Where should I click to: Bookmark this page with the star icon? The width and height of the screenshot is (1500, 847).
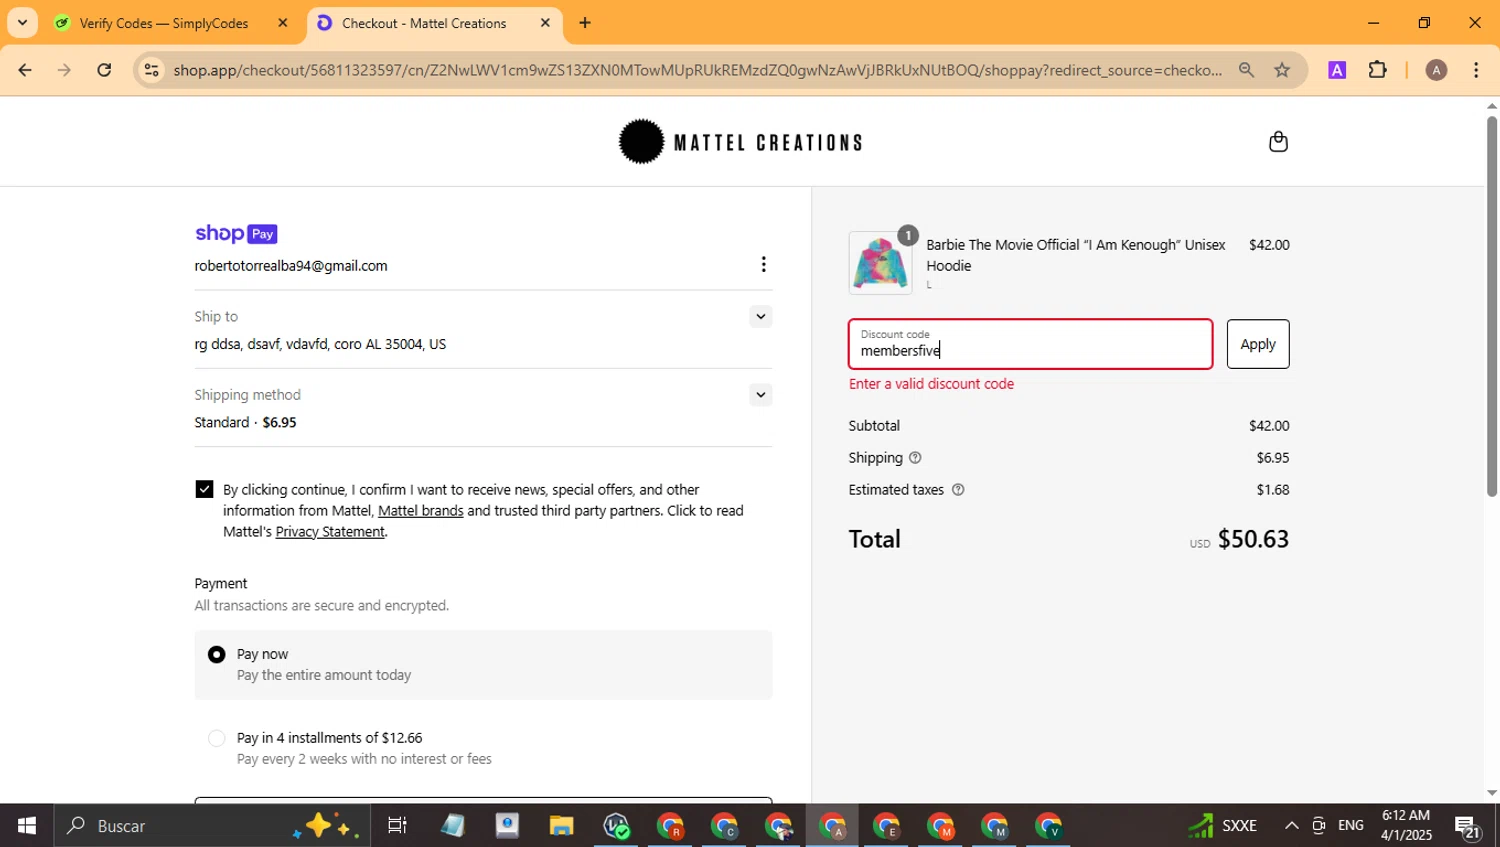1282,70
